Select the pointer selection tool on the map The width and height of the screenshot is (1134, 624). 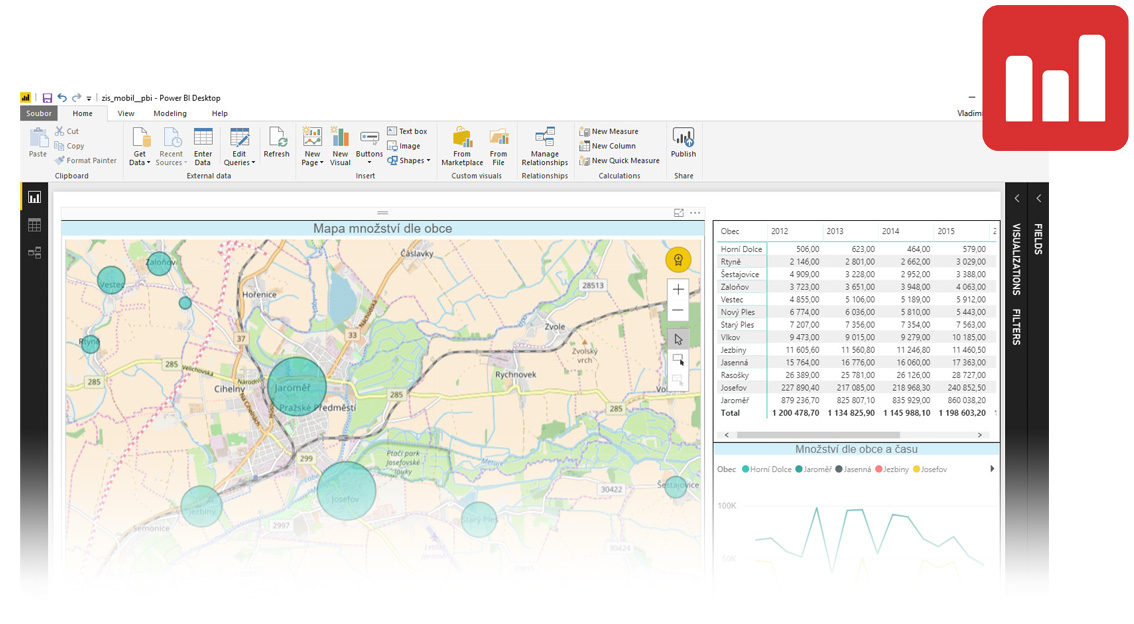click(678, 339)
